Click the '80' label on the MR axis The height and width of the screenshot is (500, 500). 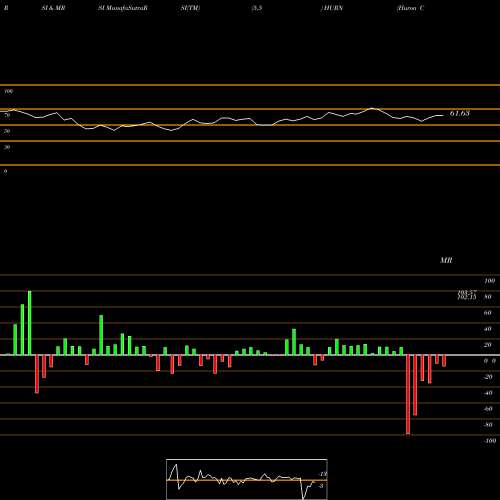tap(488, 297)
